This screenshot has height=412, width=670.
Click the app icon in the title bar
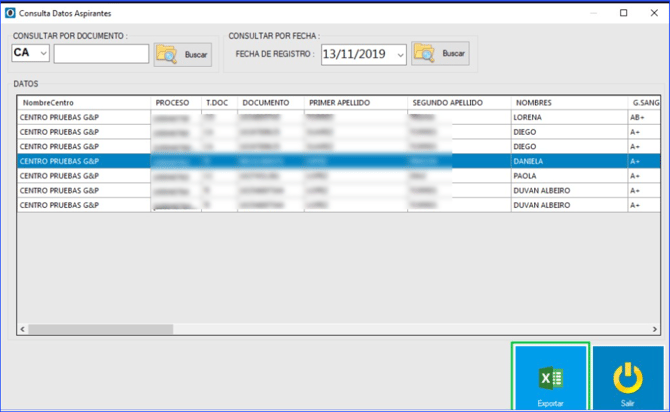pos(10,13)
